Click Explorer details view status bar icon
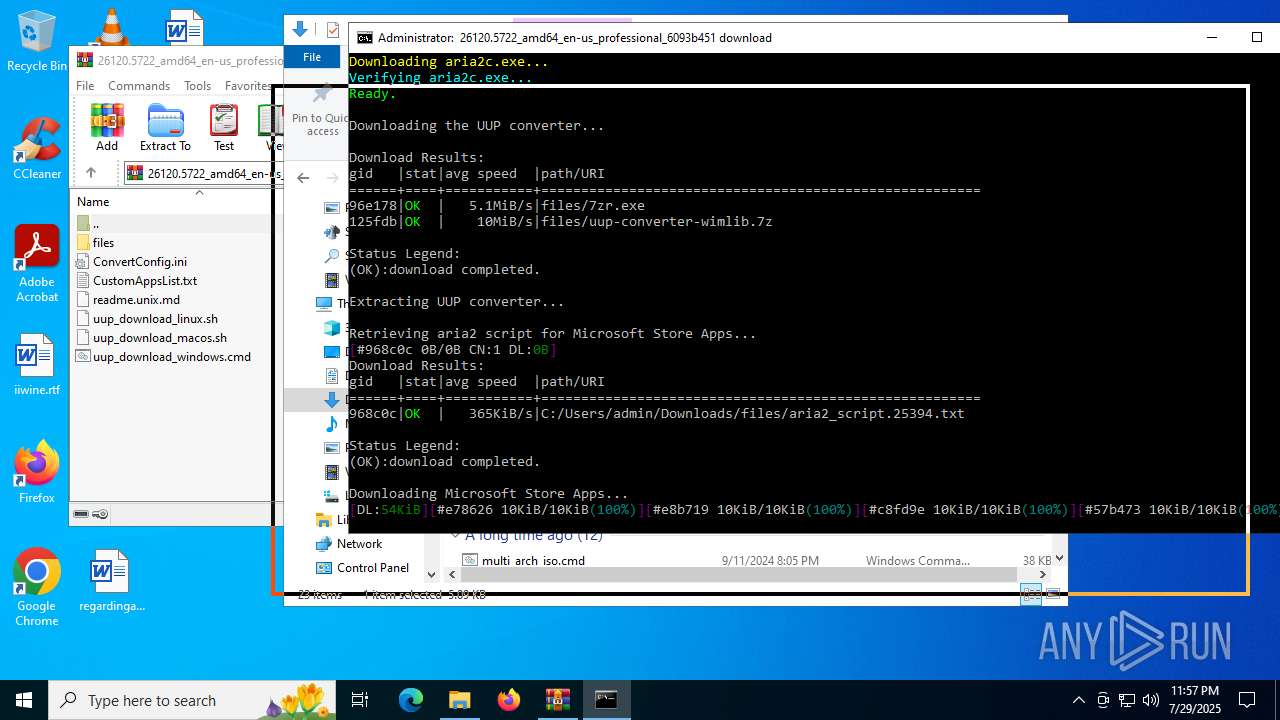 pyautogui.click(x=1029, y=595)
